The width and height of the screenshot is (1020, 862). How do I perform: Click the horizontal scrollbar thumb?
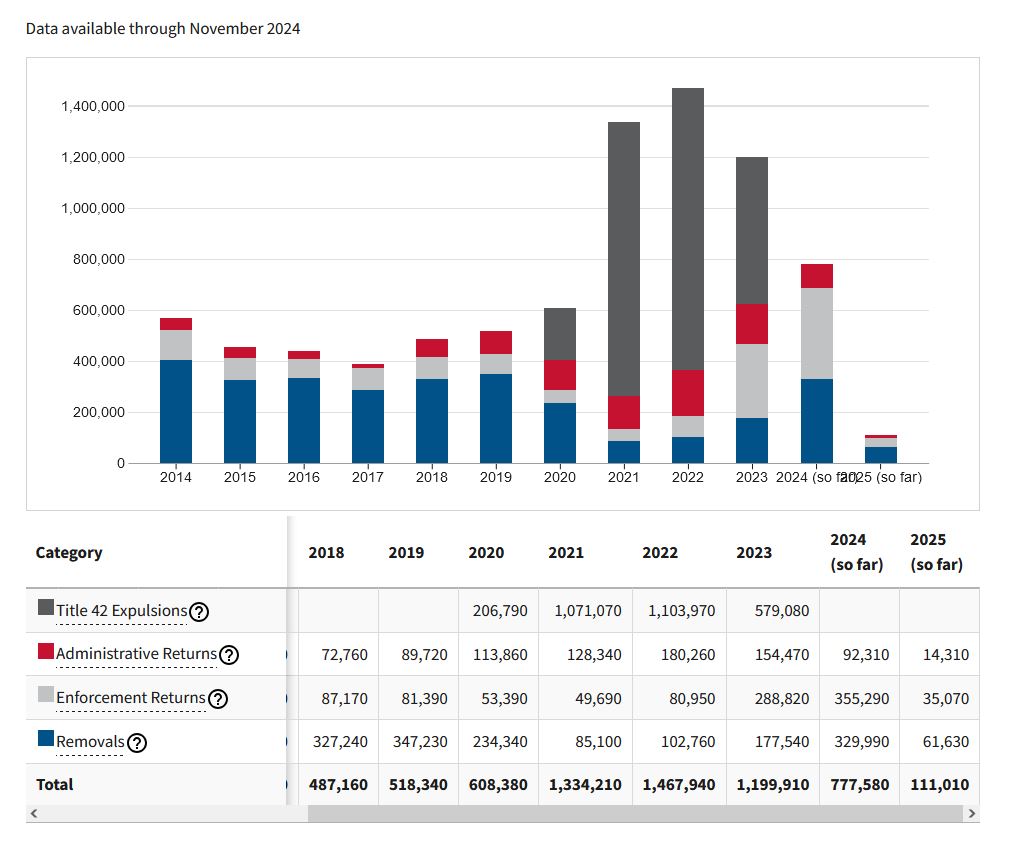point(635,813)
